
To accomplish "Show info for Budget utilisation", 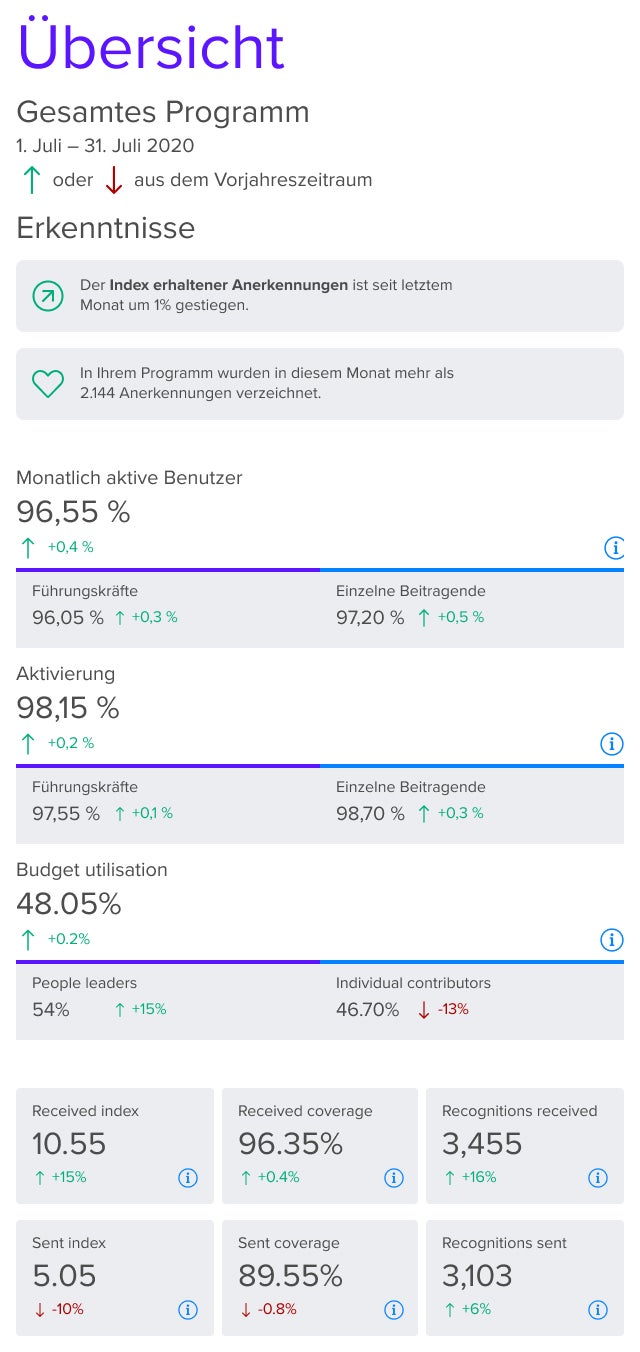I will tap(611, 940).
